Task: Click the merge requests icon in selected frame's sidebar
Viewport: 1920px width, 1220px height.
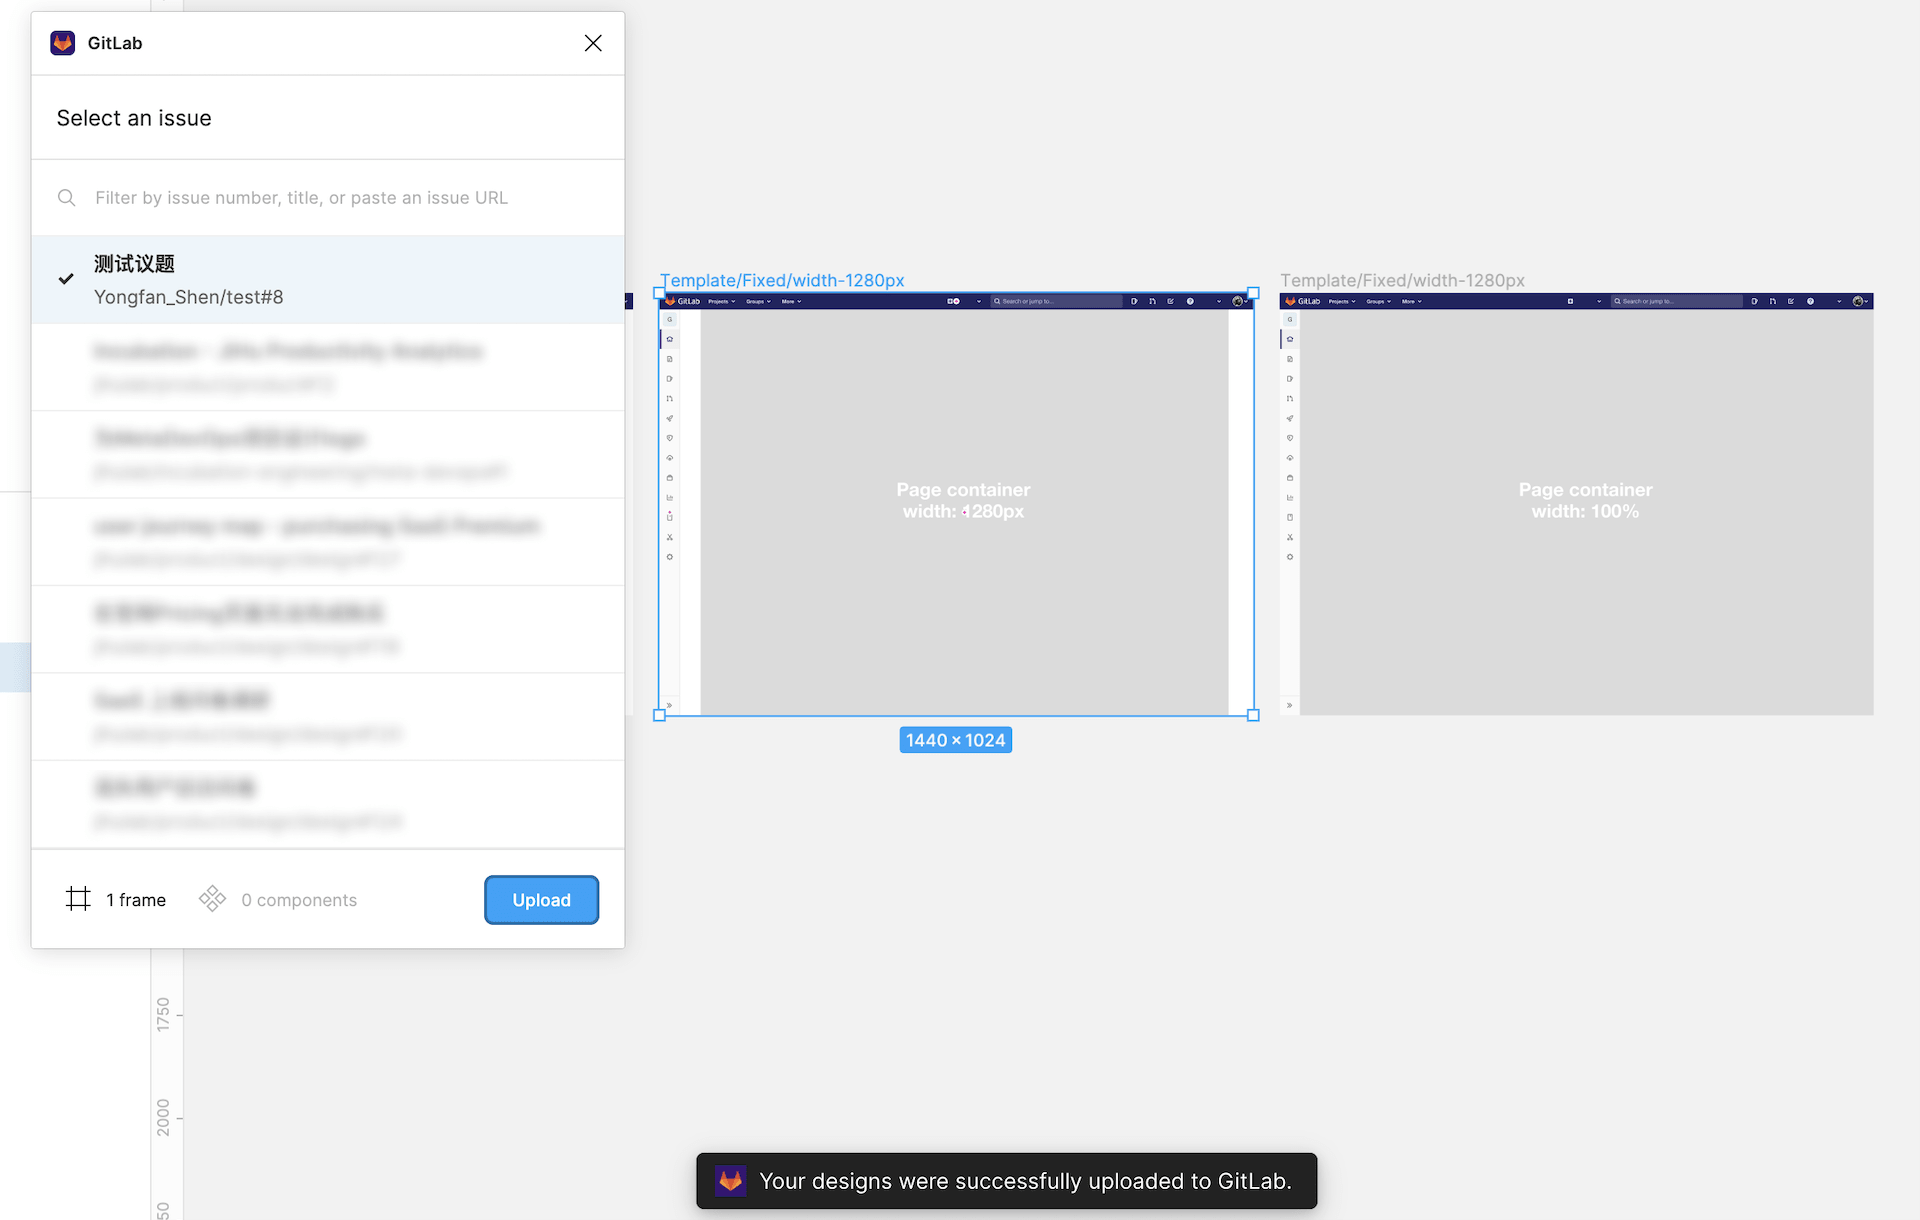Action: pos(670,398)
